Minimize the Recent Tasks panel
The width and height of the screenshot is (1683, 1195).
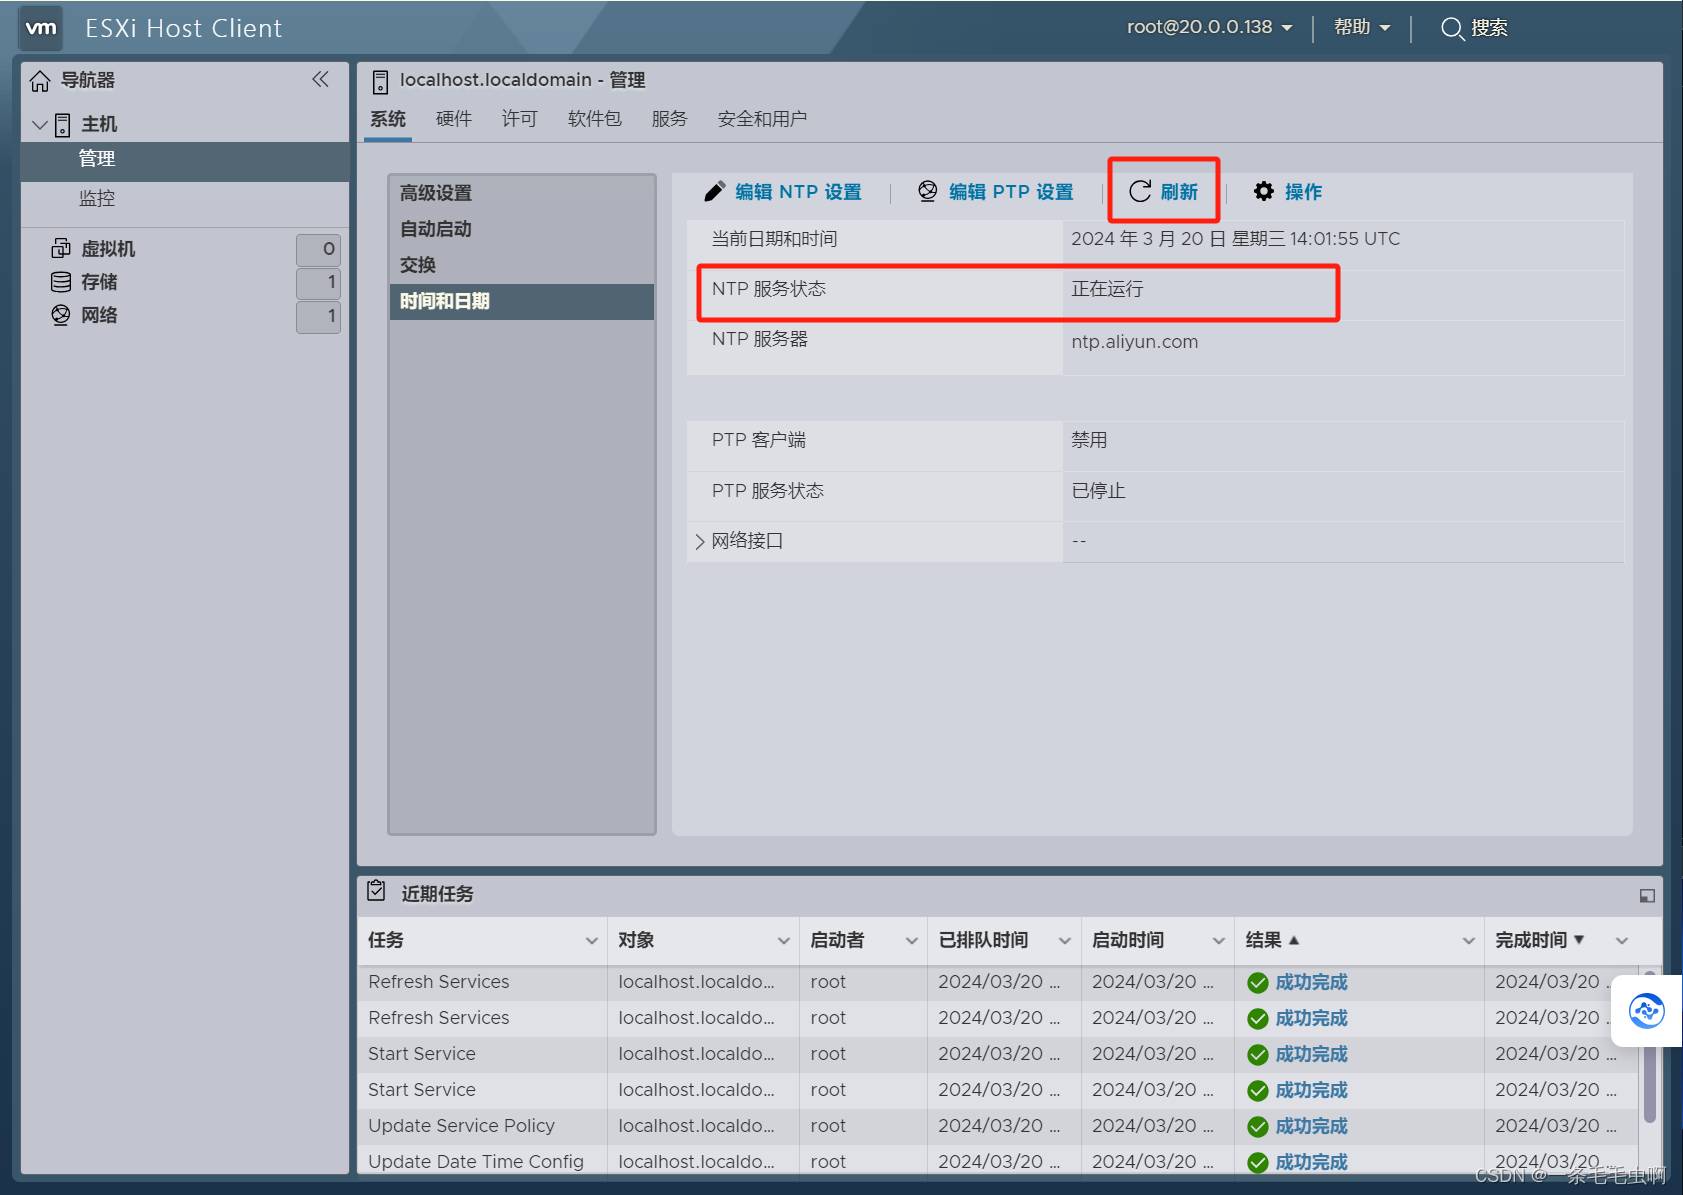coord(1646,896)
